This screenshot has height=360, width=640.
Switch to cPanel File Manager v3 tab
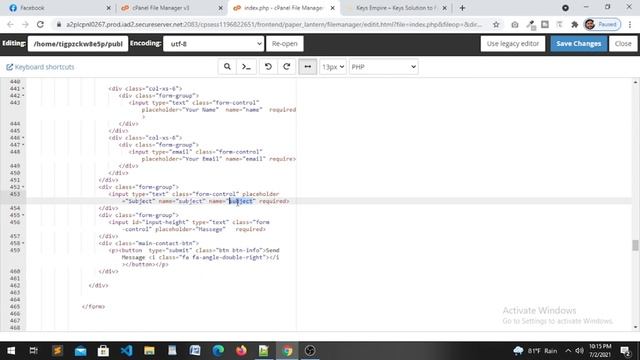169,8
